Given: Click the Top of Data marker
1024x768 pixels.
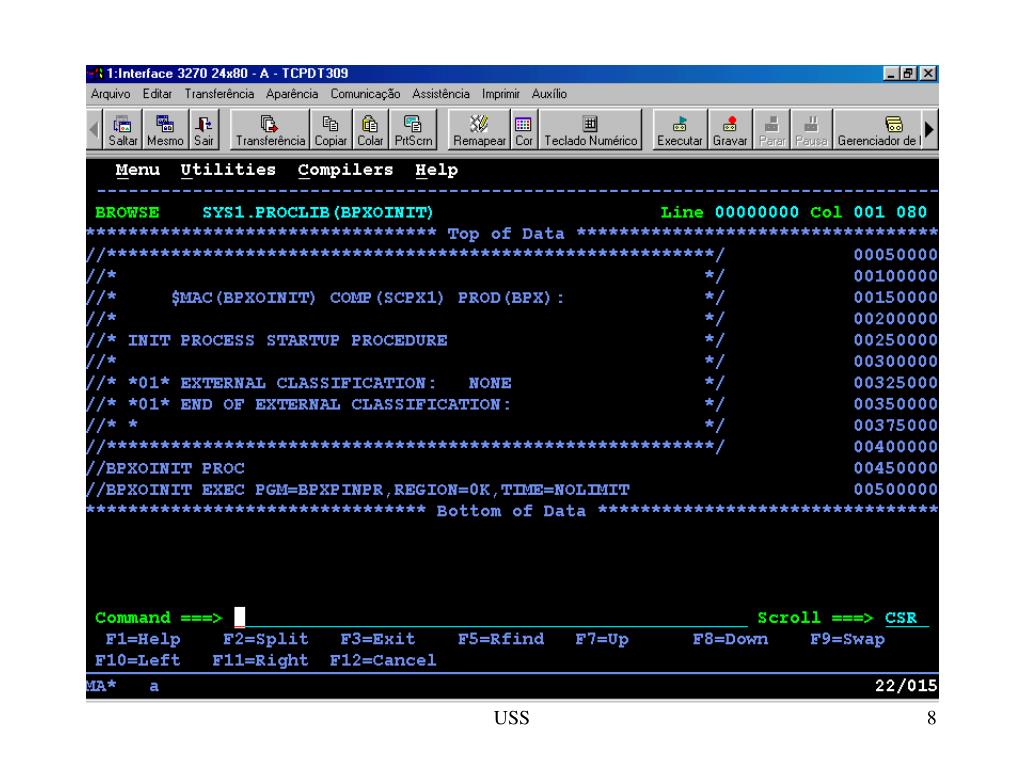Looking at the screenshot, I should tap(506, 234).
